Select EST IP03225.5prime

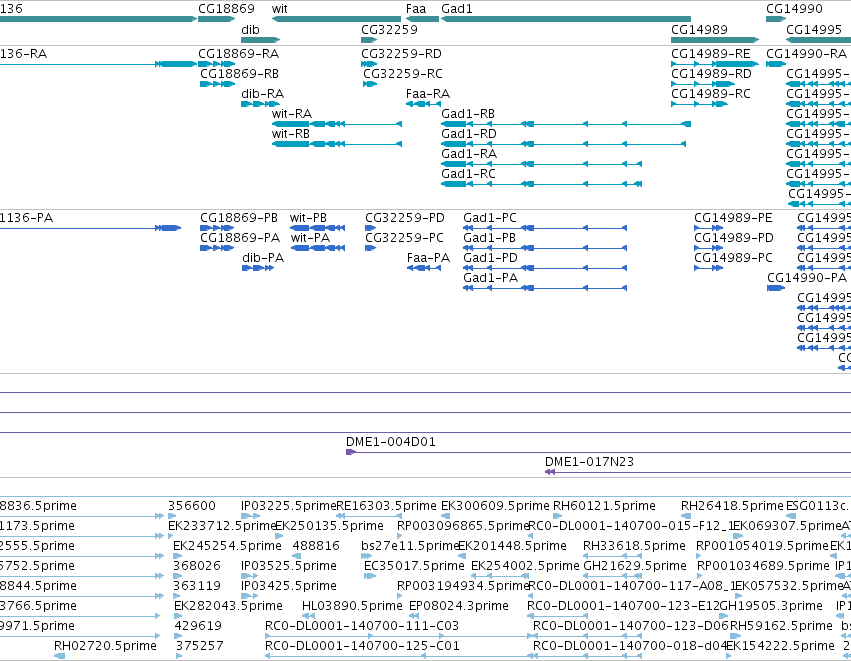[x=250, y=516]
